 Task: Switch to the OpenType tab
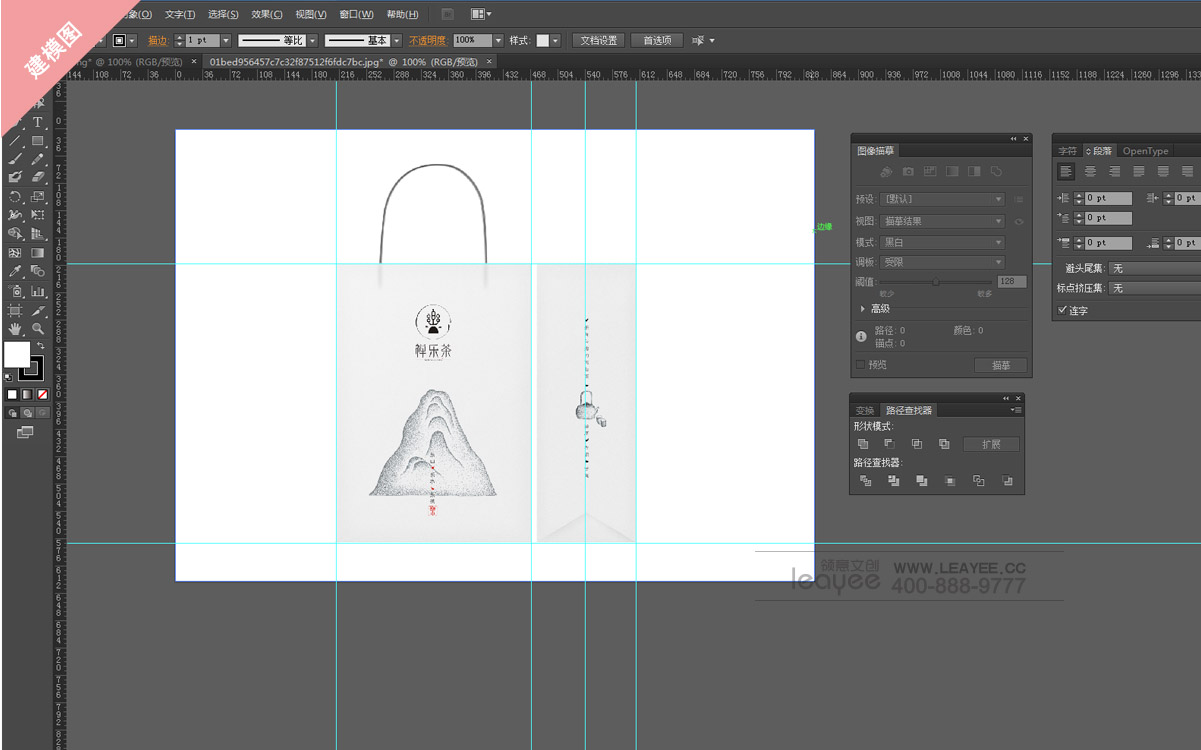tap(1145, 151)
